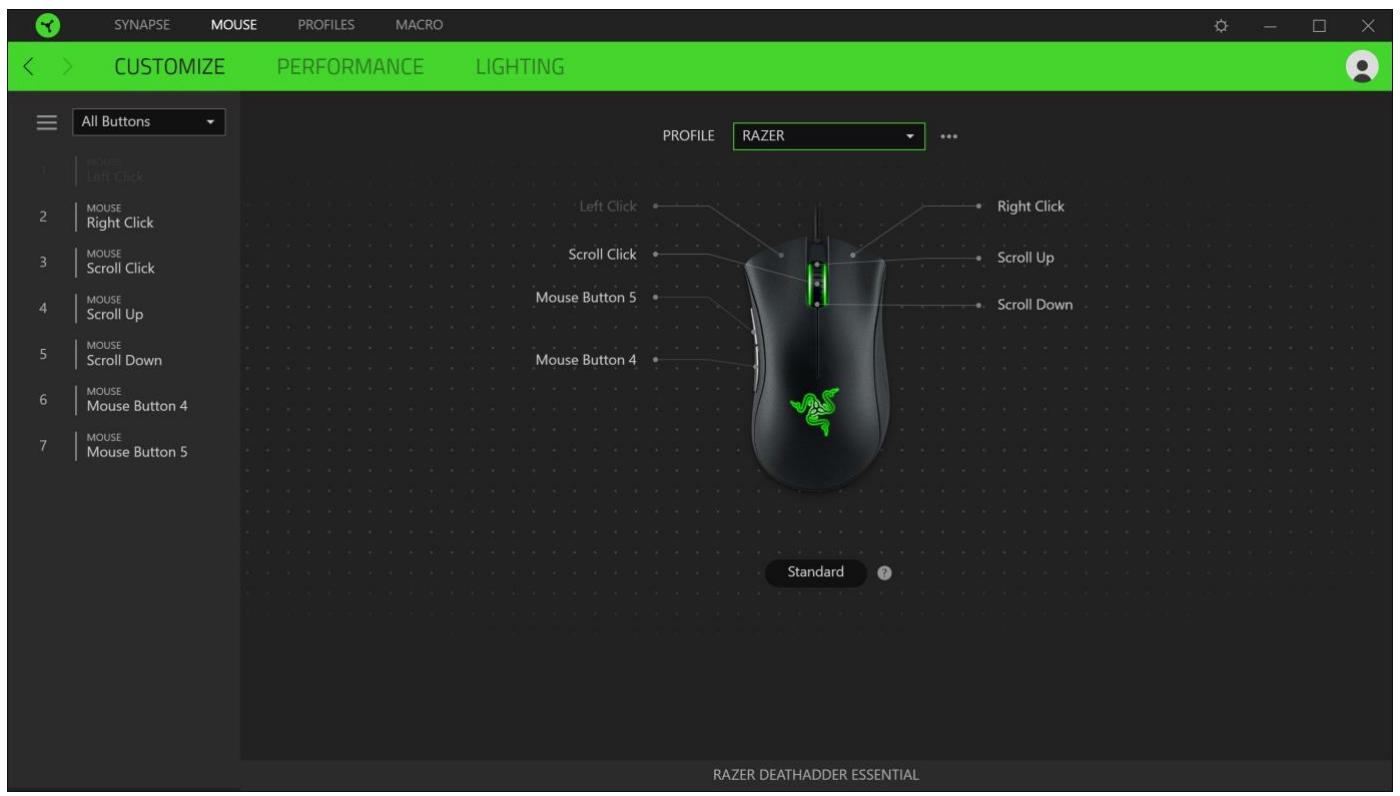Image resolution: width=1400 pixels, height=796 pixels.
Task: Go back with the left arrow
Action: click(x=29, y=68)
